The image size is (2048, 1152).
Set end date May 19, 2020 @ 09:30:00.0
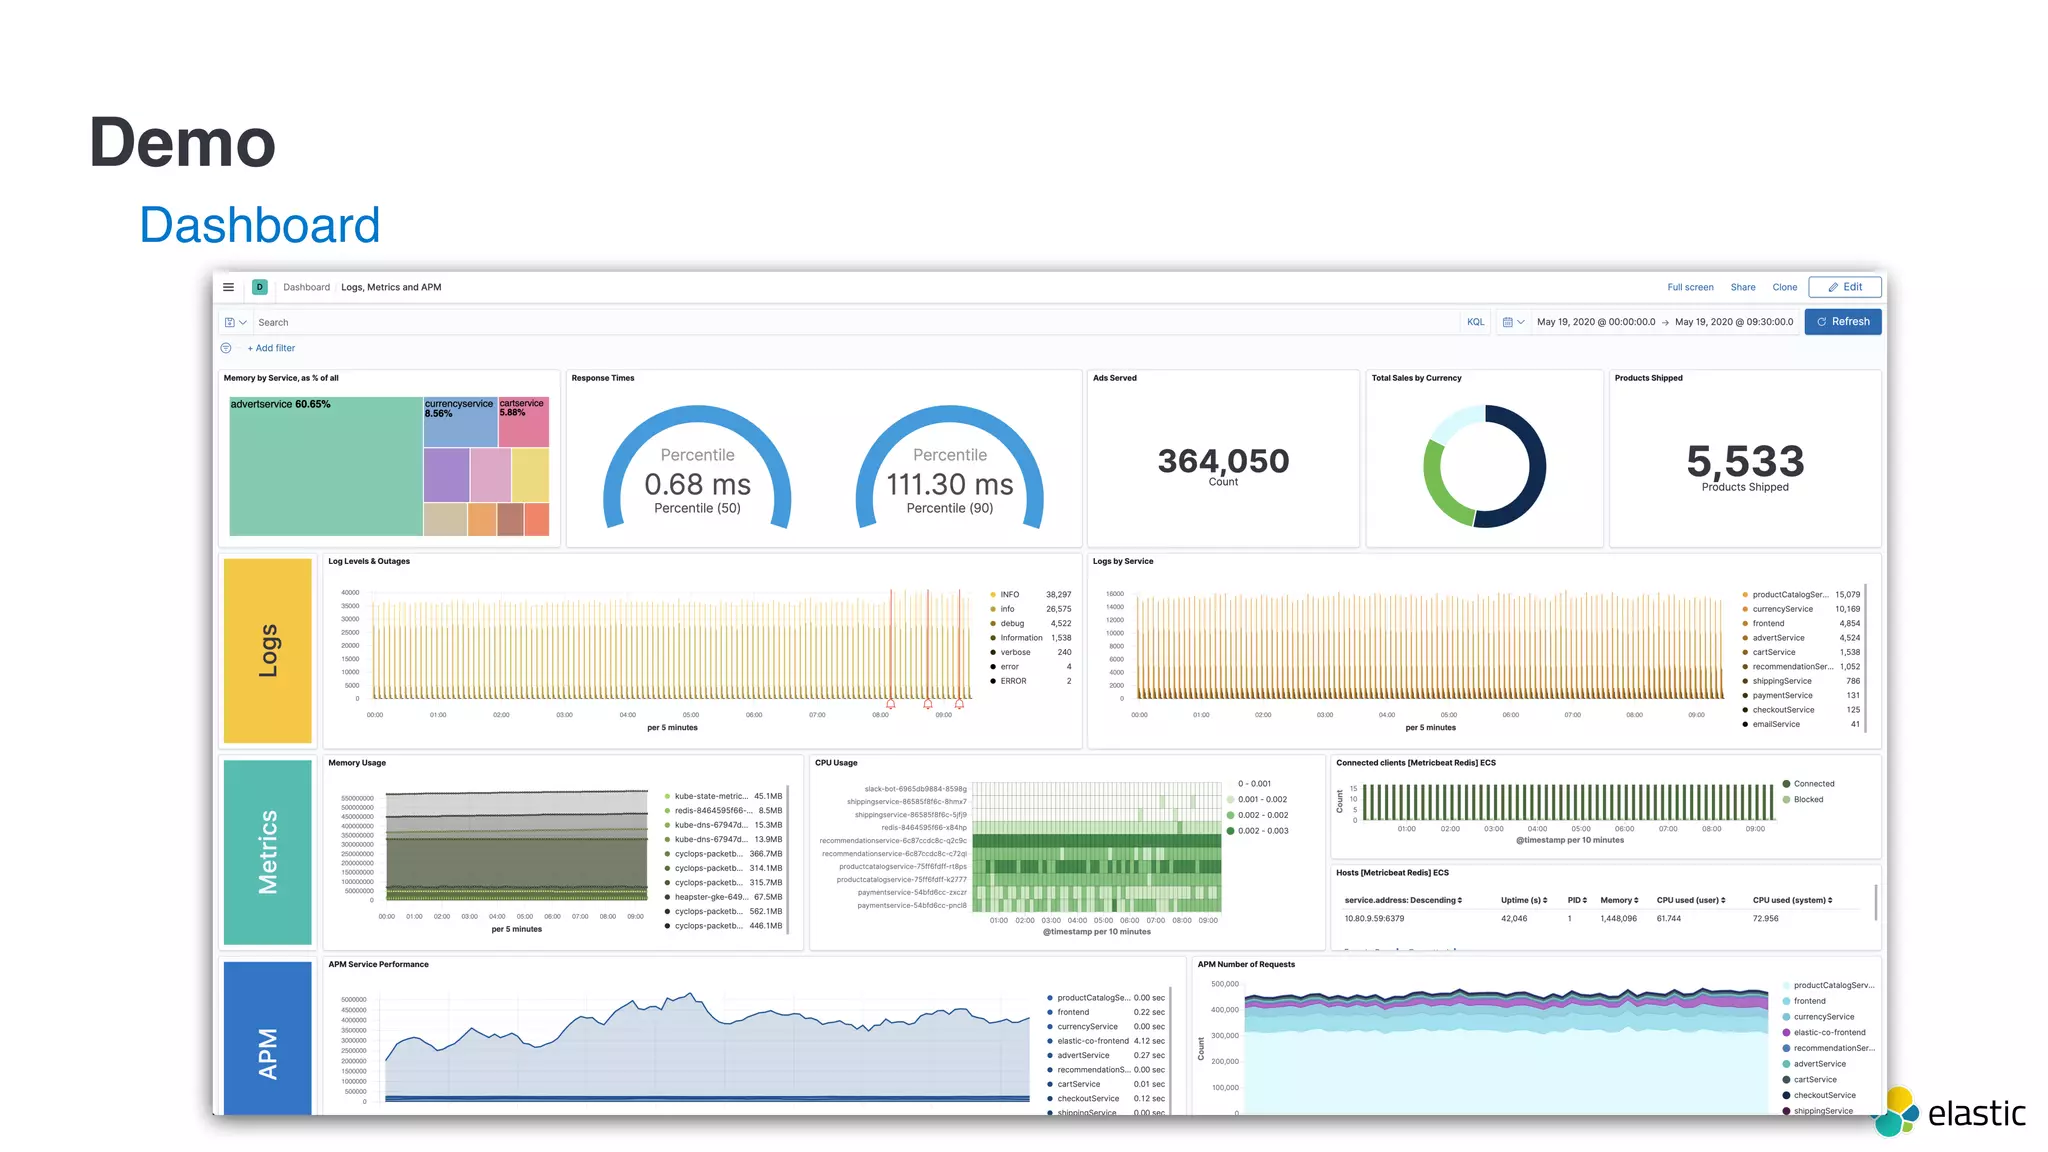click(1734, 322)
